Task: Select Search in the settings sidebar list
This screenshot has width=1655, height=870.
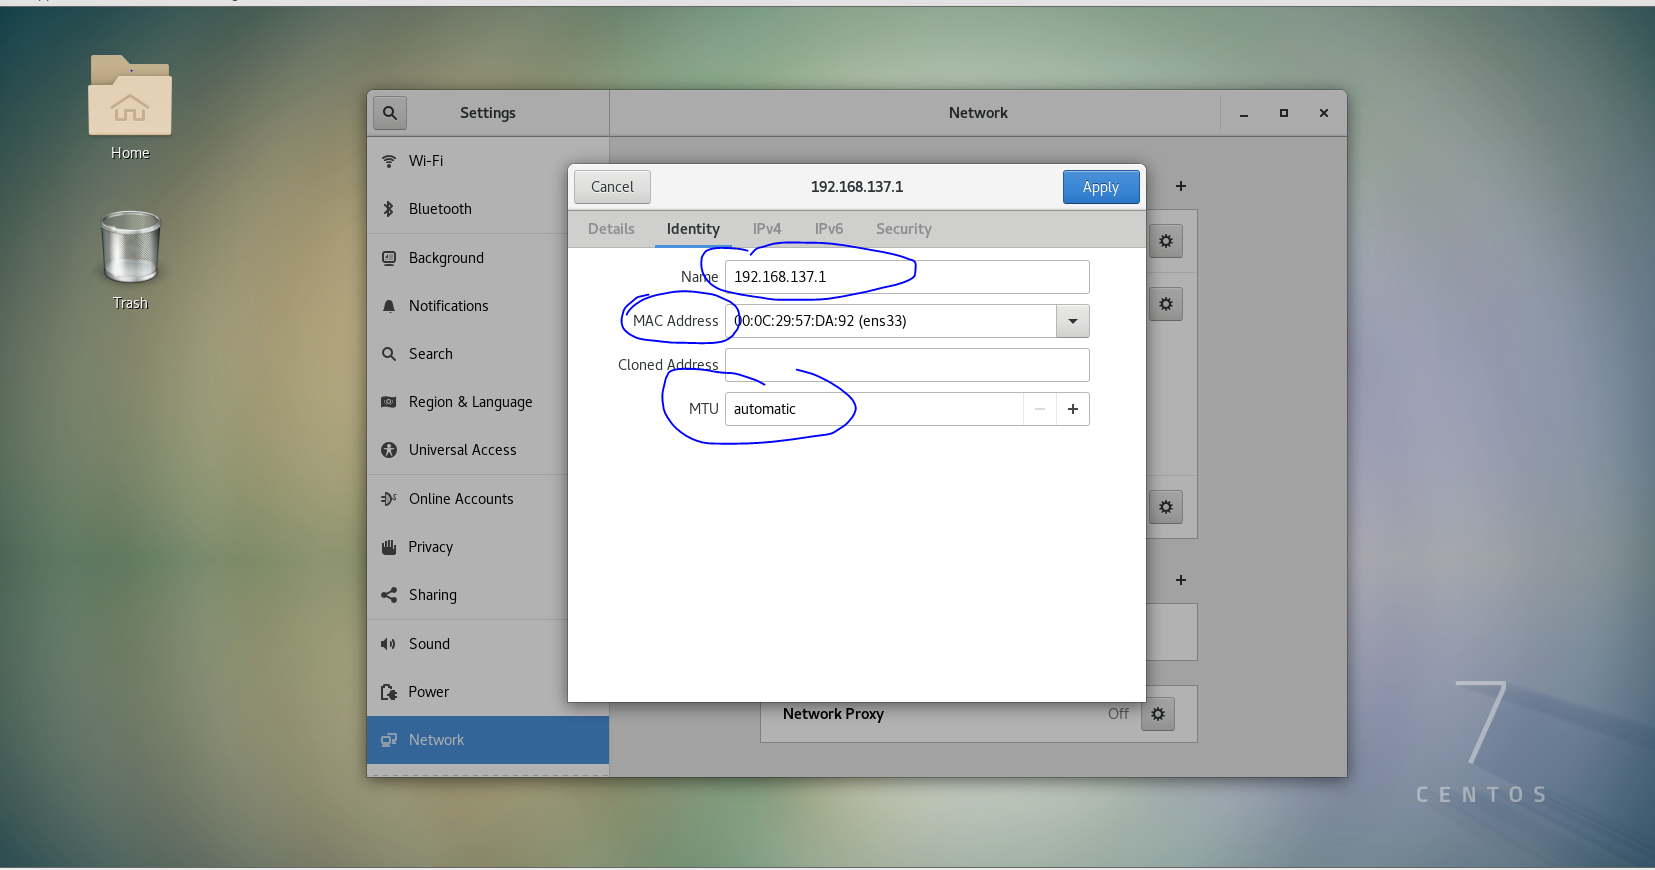Action: [488, 354]
